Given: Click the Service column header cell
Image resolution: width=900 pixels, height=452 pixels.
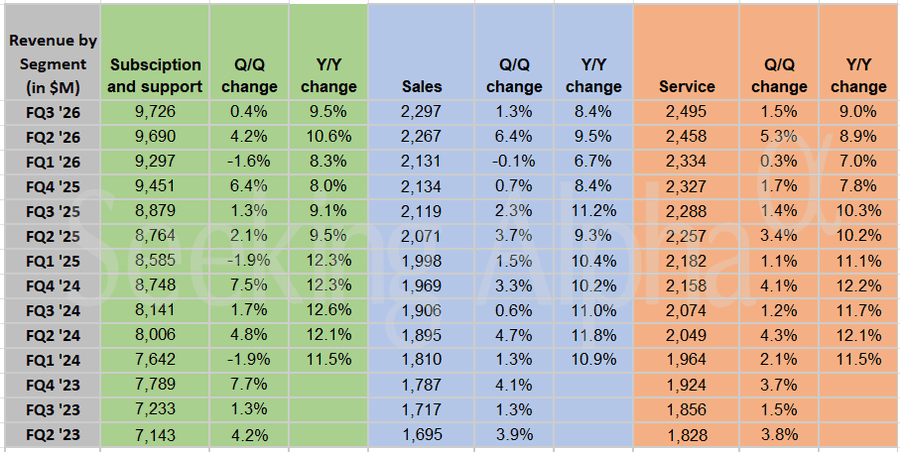Looking at the screenshot, I should pos(686,87).
